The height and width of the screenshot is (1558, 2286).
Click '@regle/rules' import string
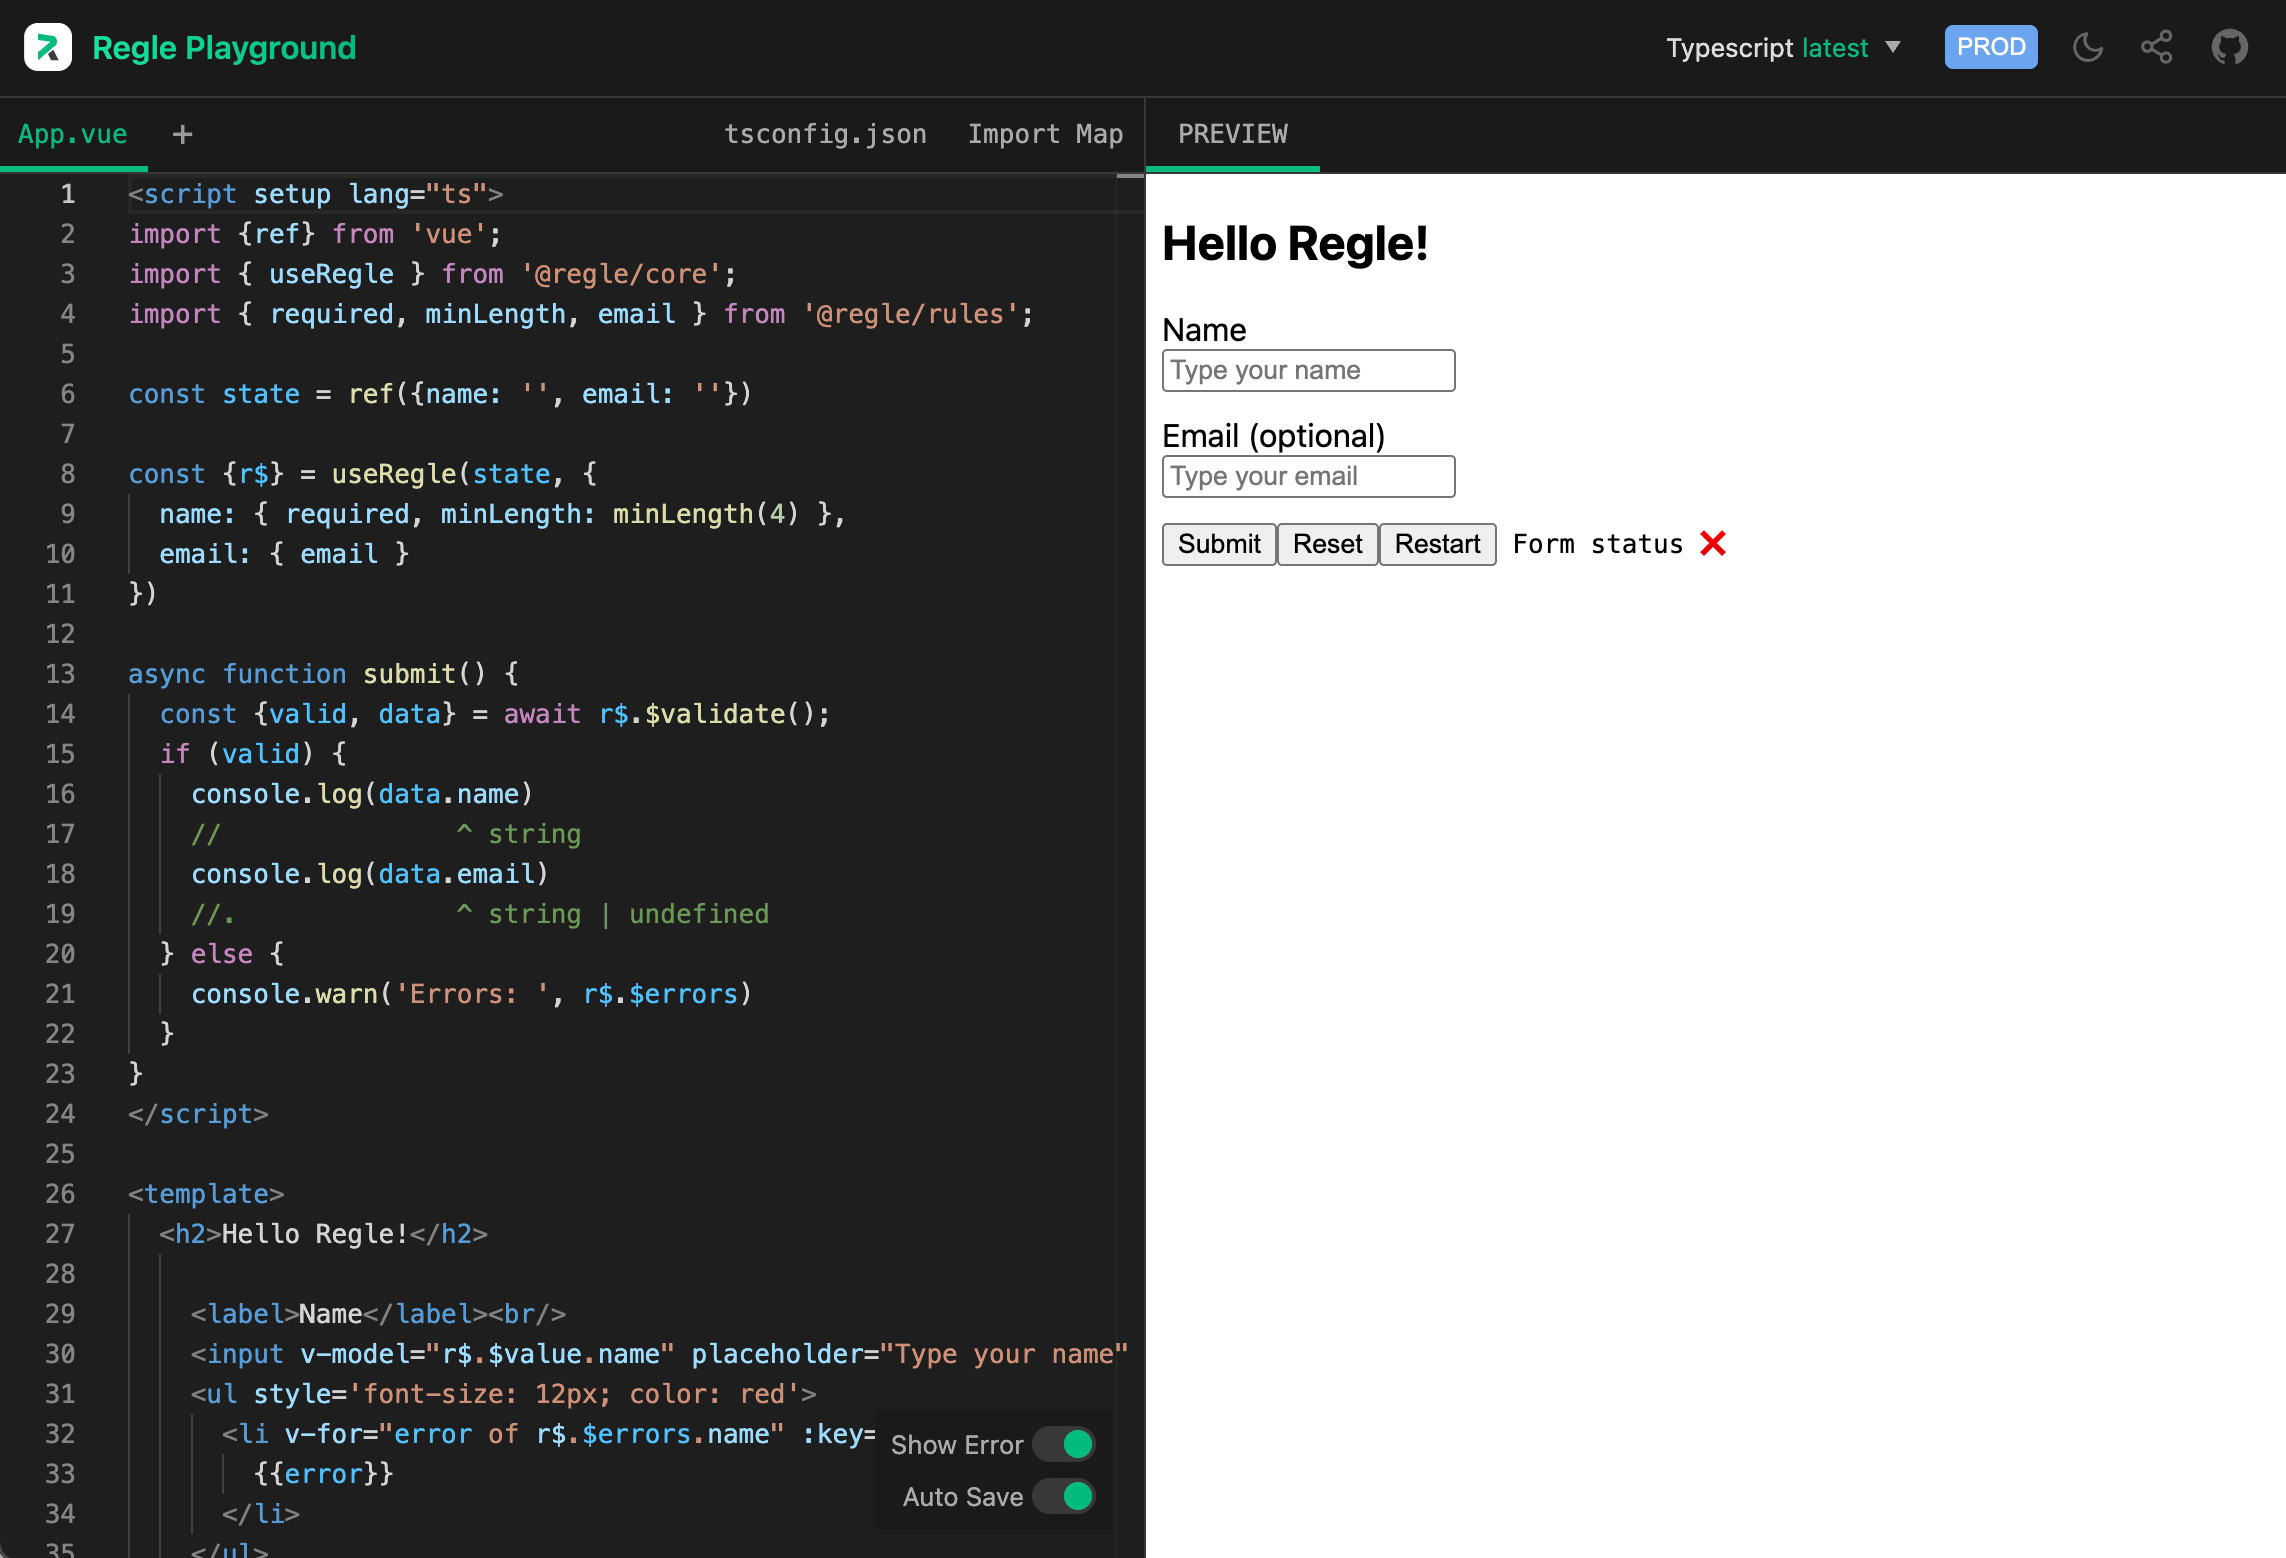pyautogui.click(x=910, y=314)
